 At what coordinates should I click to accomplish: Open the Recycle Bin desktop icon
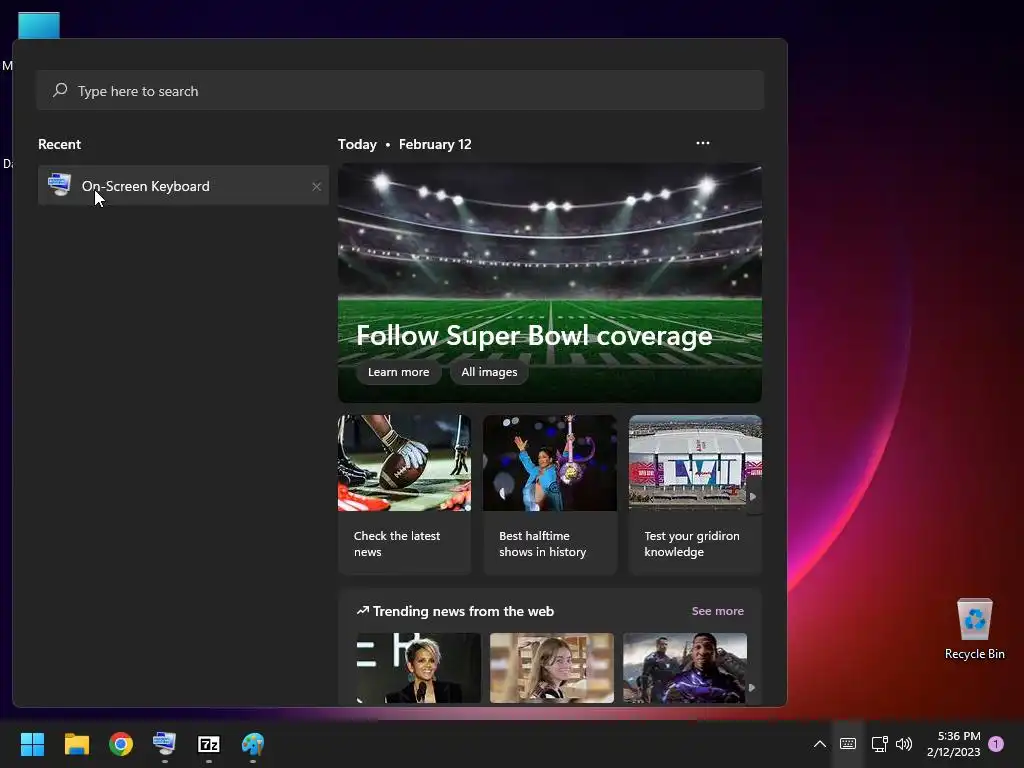(x=974, y=629)
